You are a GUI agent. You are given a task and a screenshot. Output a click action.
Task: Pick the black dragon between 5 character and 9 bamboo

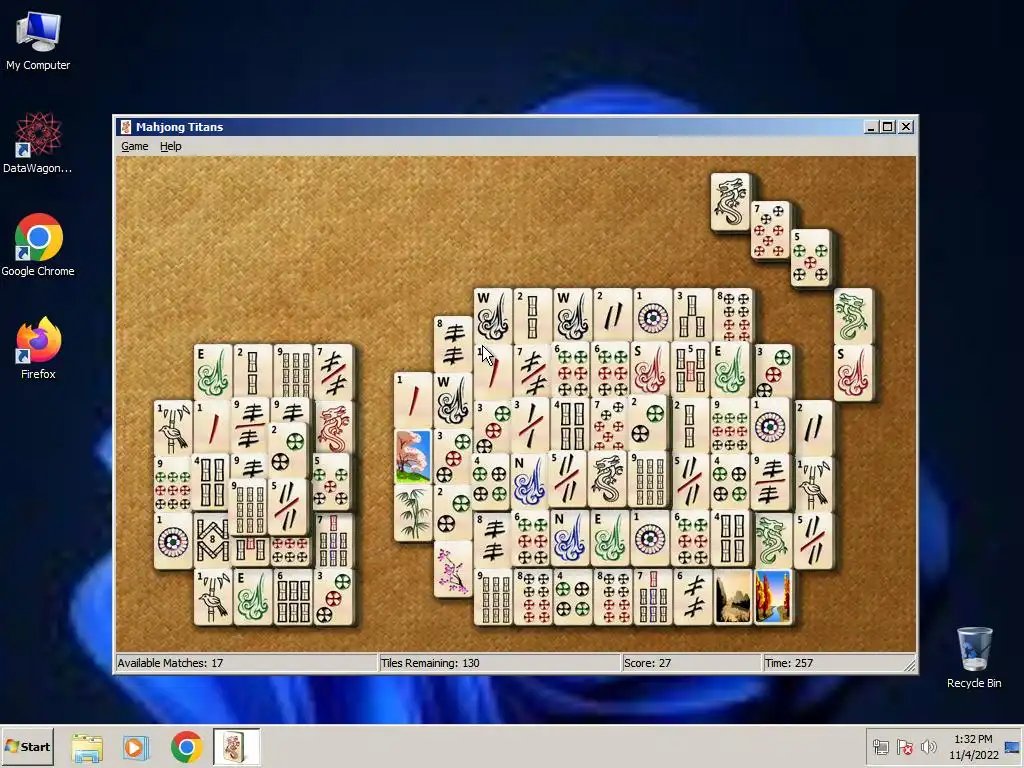[x=607, y=480]
